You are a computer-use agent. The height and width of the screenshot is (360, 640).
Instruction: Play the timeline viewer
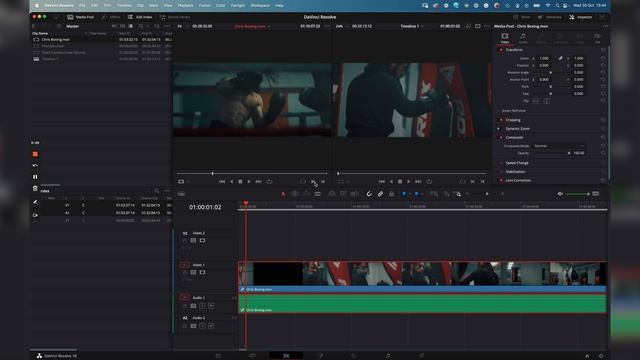(409, 182)
